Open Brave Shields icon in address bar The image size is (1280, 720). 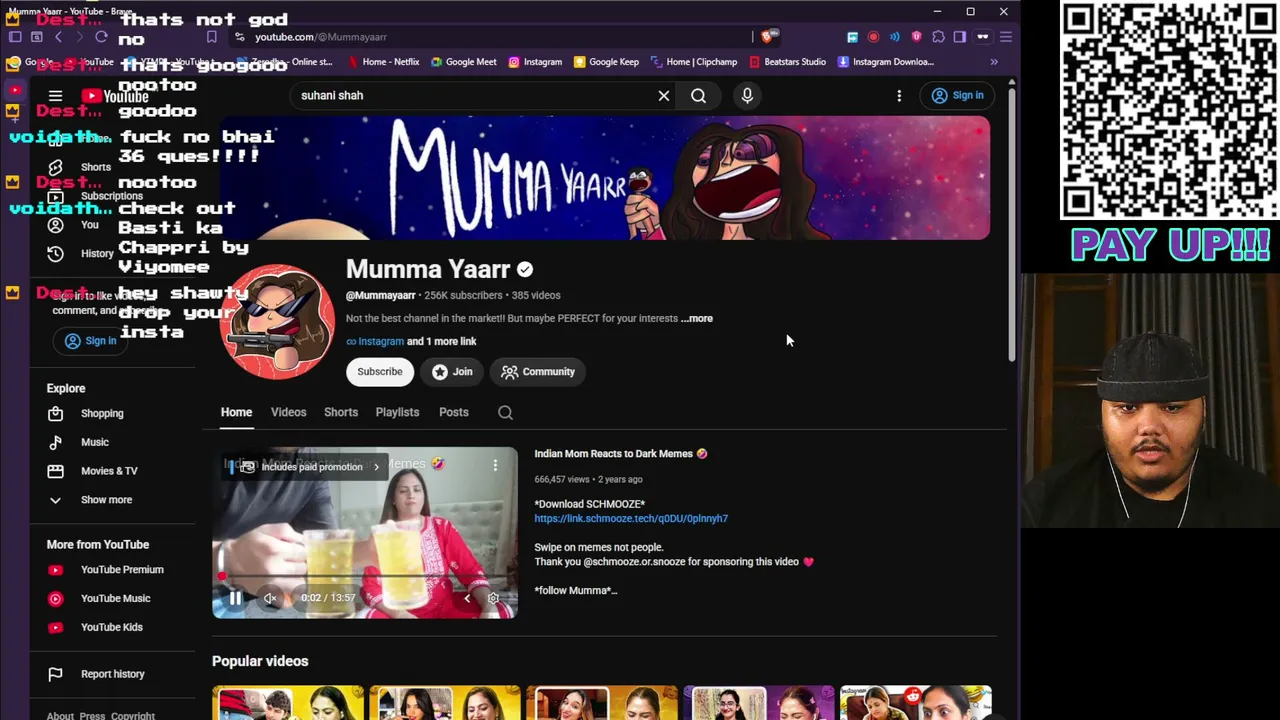pyautogui.click(x=768, y=37)
